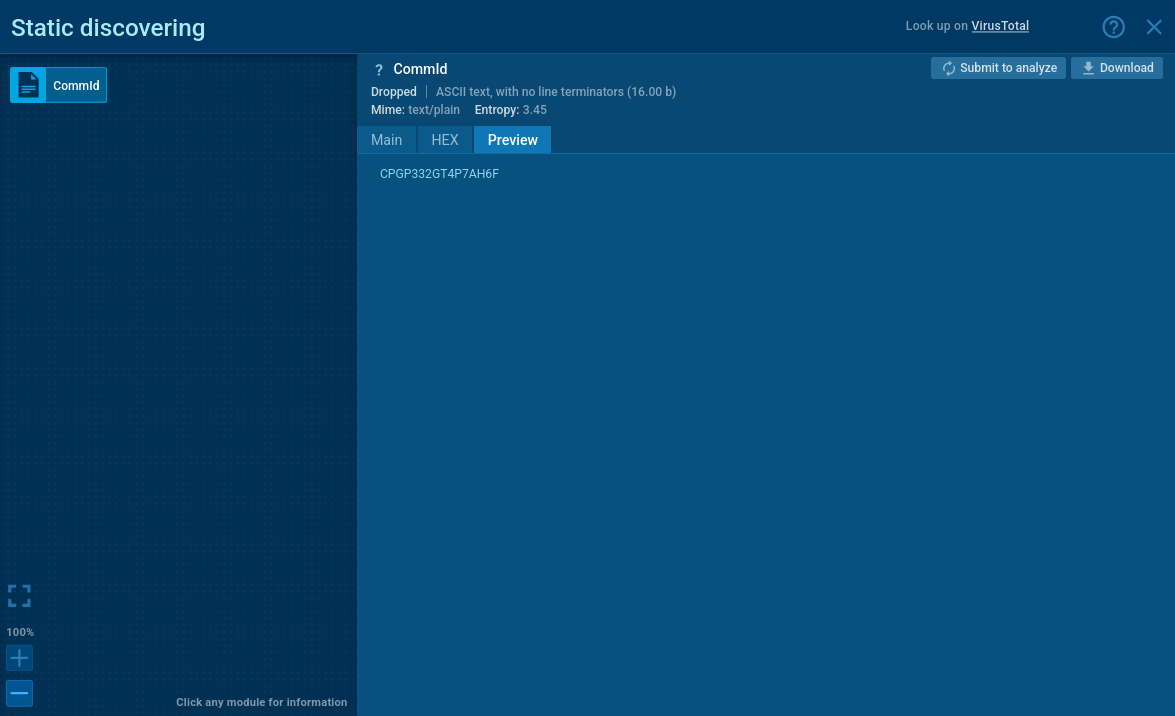Select the Preview tab
Screen dimensions: 1175x716
tap(512, 140)
